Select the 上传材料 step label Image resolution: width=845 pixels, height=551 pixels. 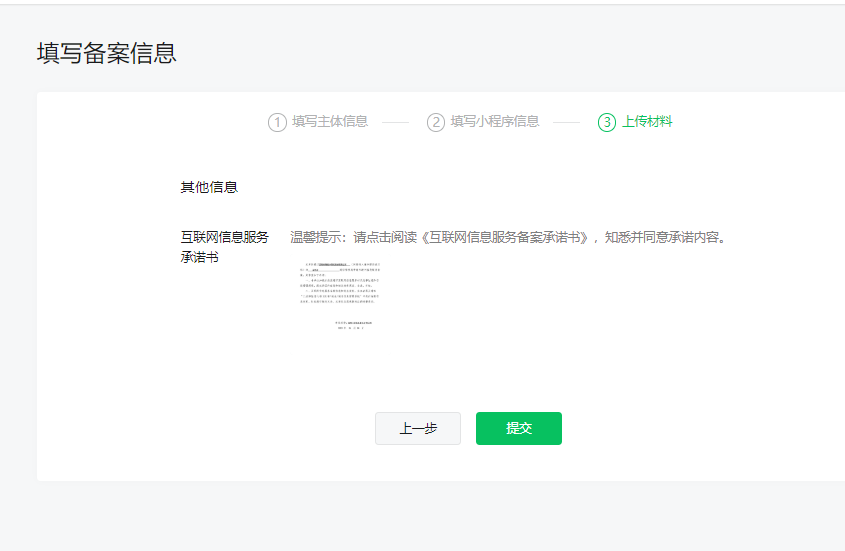point(647,122)
